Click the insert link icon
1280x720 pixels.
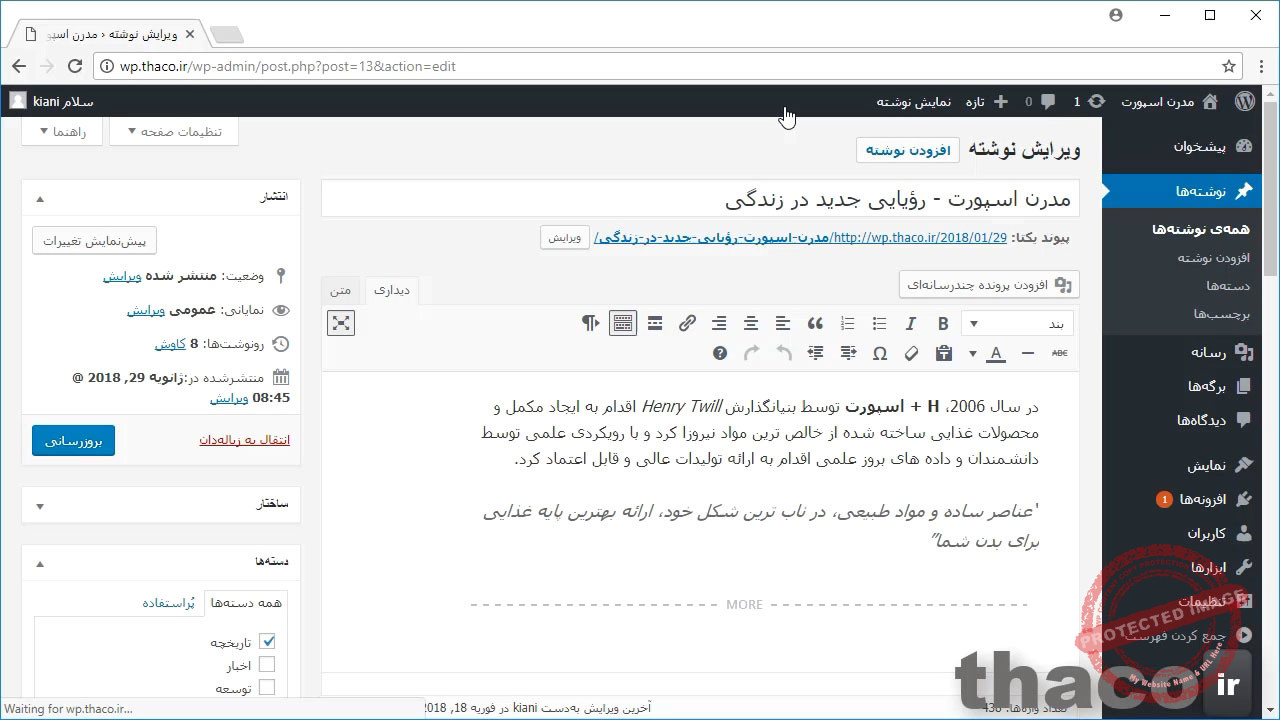pos(687,323)
